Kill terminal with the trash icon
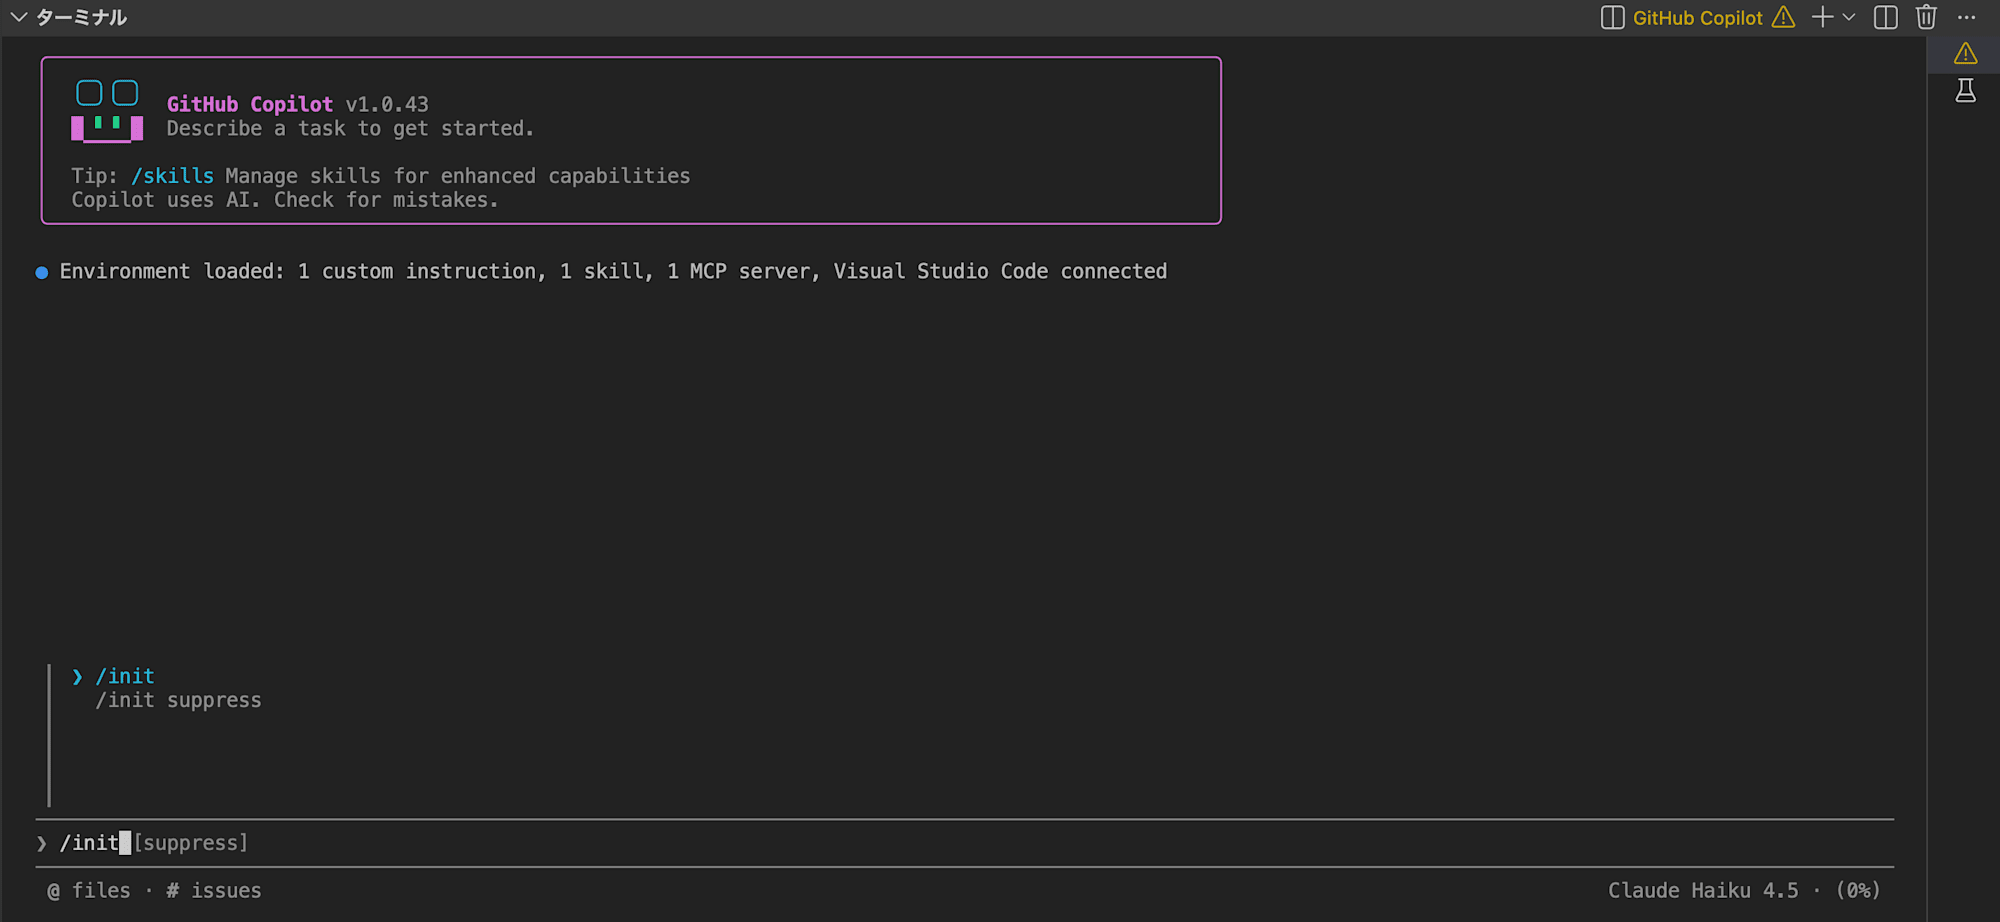The image size is (2000, 922). click(x=1926, y=17)
